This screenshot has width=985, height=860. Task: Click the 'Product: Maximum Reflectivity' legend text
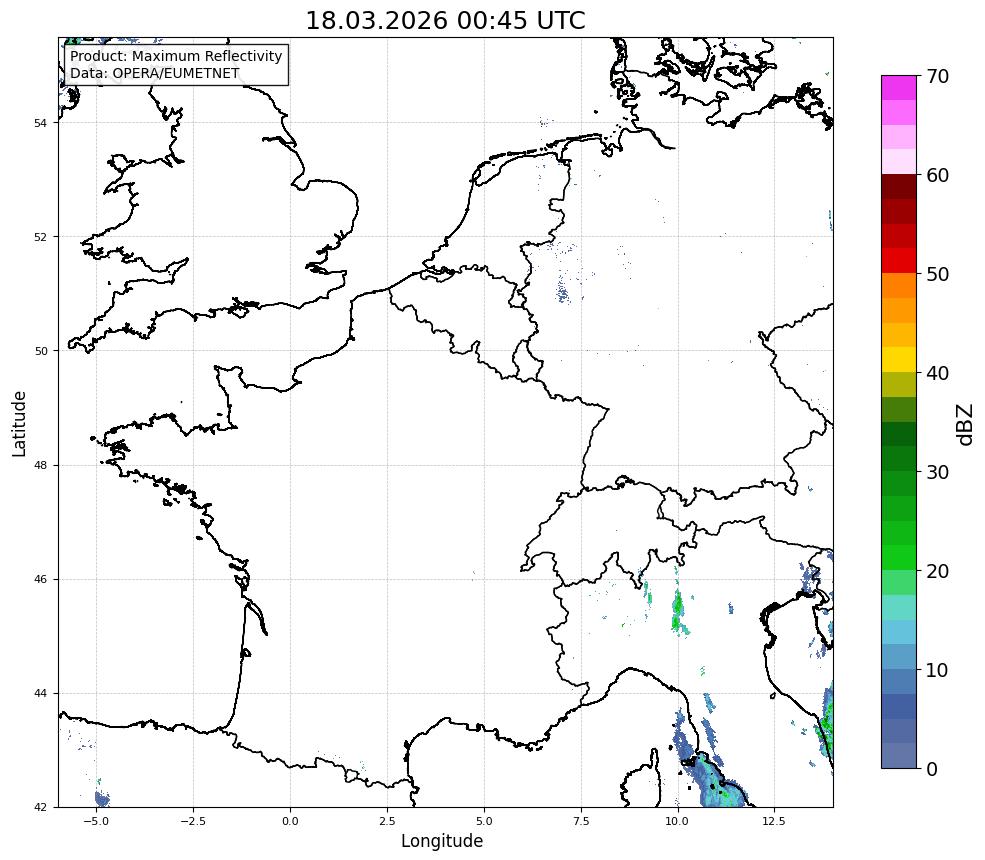tap(176, 56)
